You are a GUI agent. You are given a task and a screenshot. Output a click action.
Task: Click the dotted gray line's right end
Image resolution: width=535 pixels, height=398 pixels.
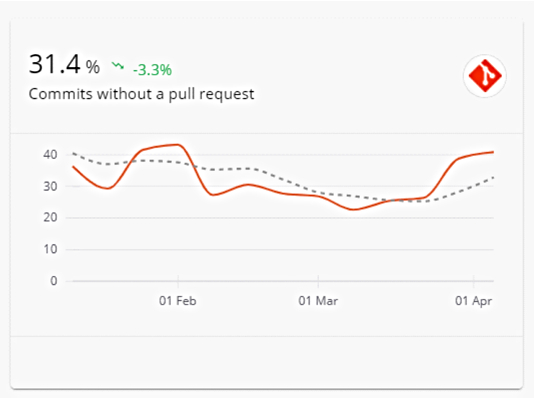click(493, 177)
